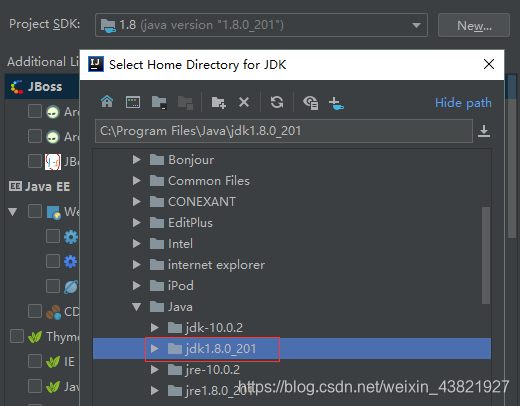Expand the Bonjour folder
The height and width of the screenshot is (406, 520).
[x=136, y=160]
